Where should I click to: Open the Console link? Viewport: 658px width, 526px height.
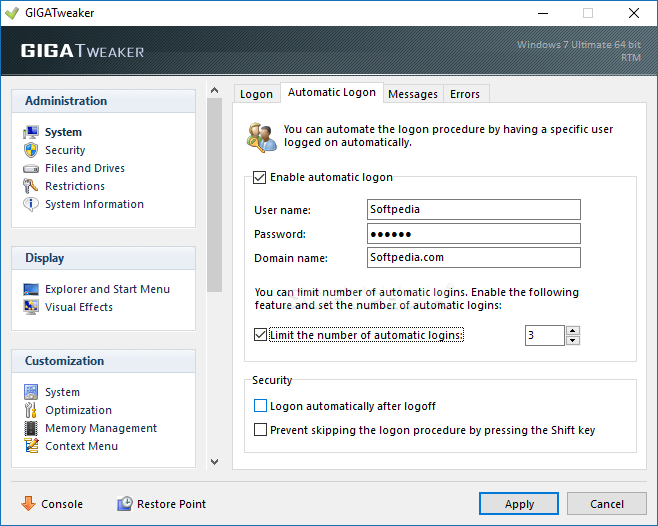pos(62,504)
